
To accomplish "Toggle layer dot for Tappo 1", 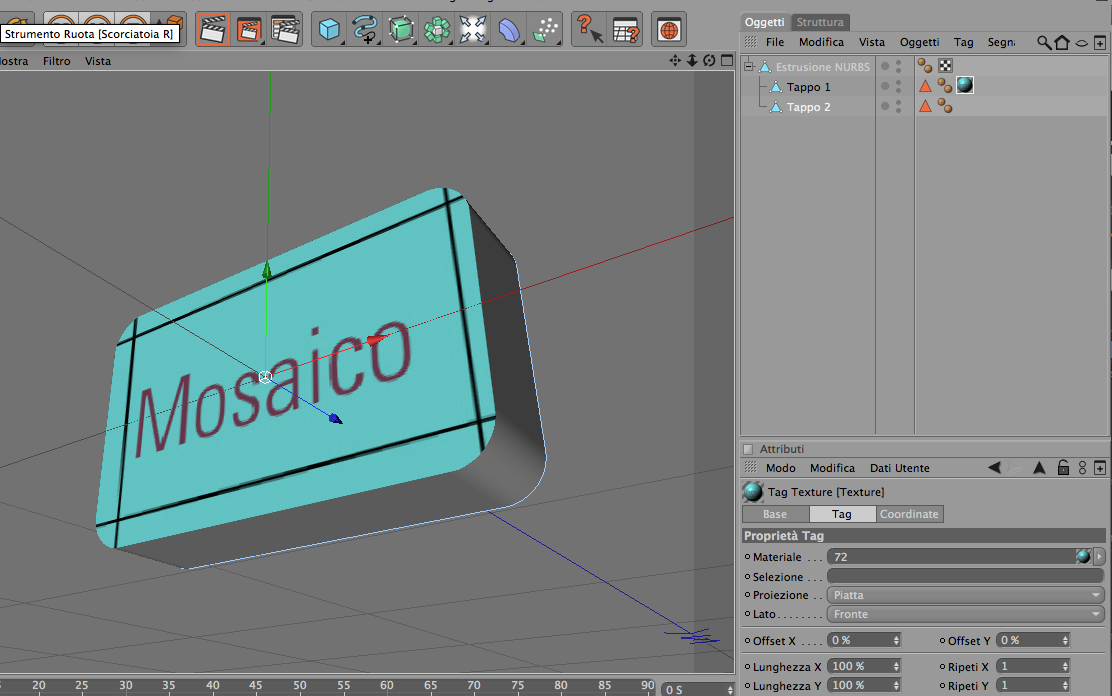I will (885, 86).
